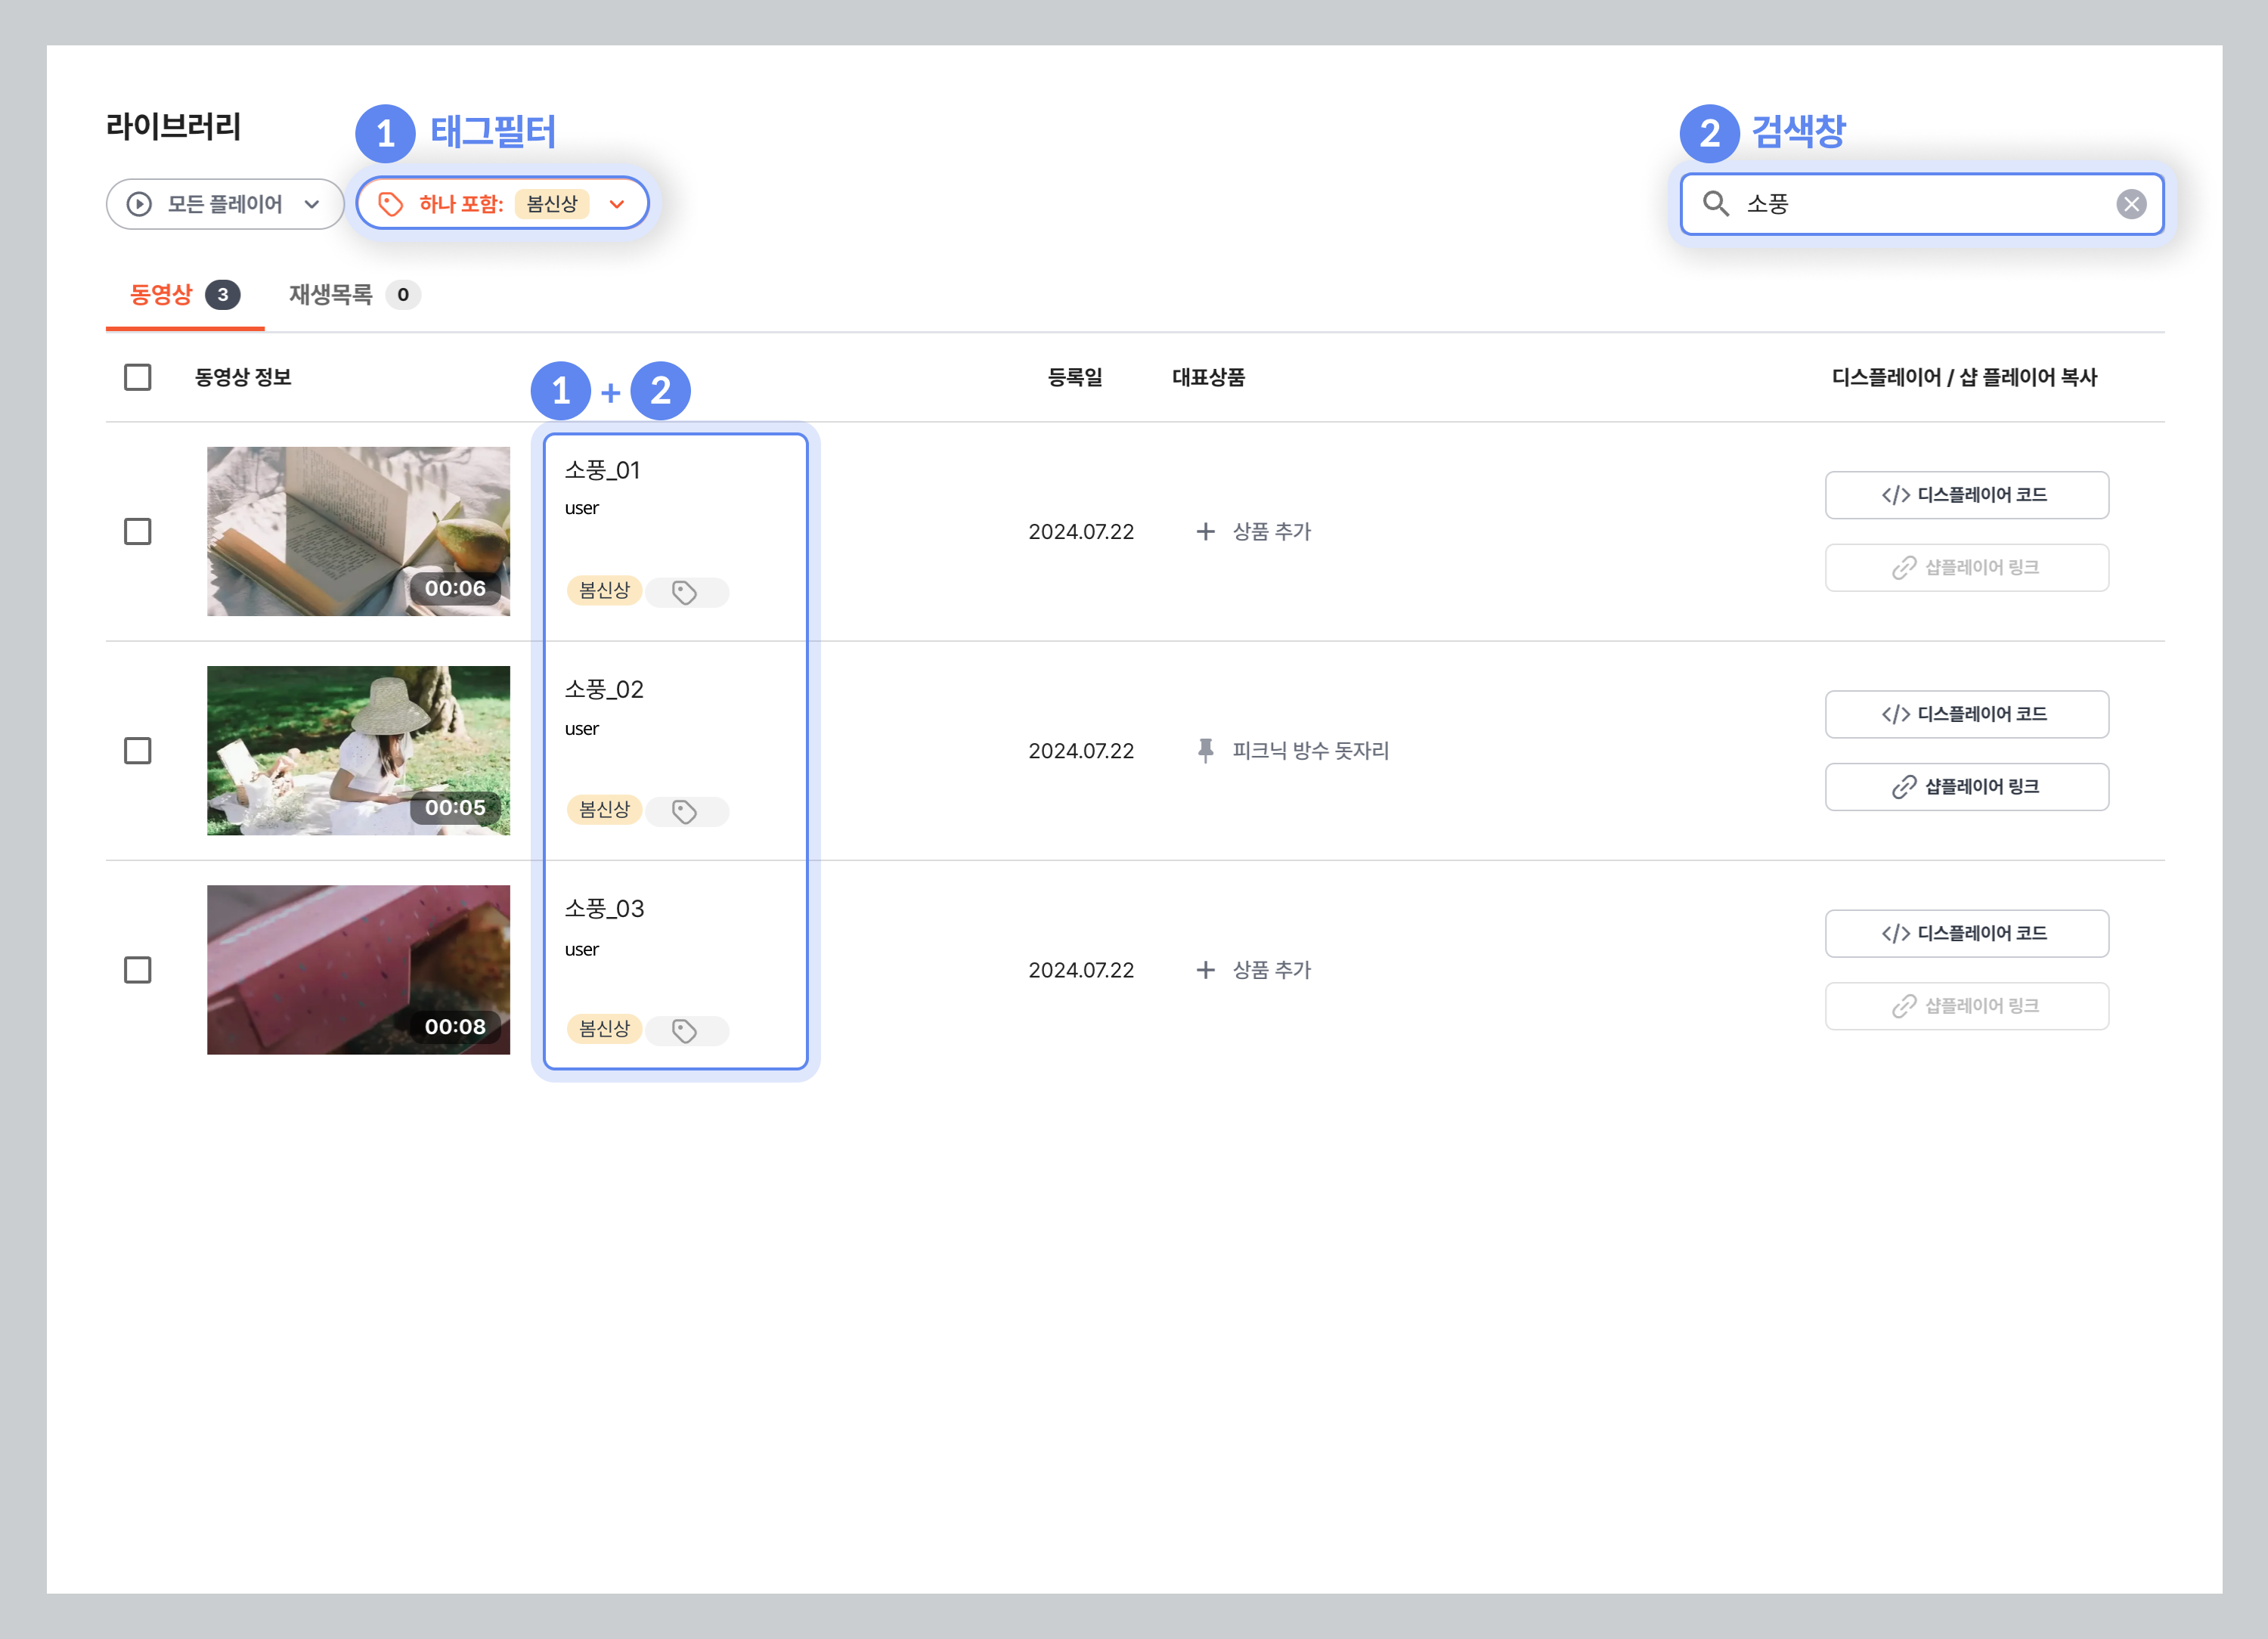
Task: Click pin icon beside 피크닉 방수 돗자리
Action: (x=1206, y=750)
